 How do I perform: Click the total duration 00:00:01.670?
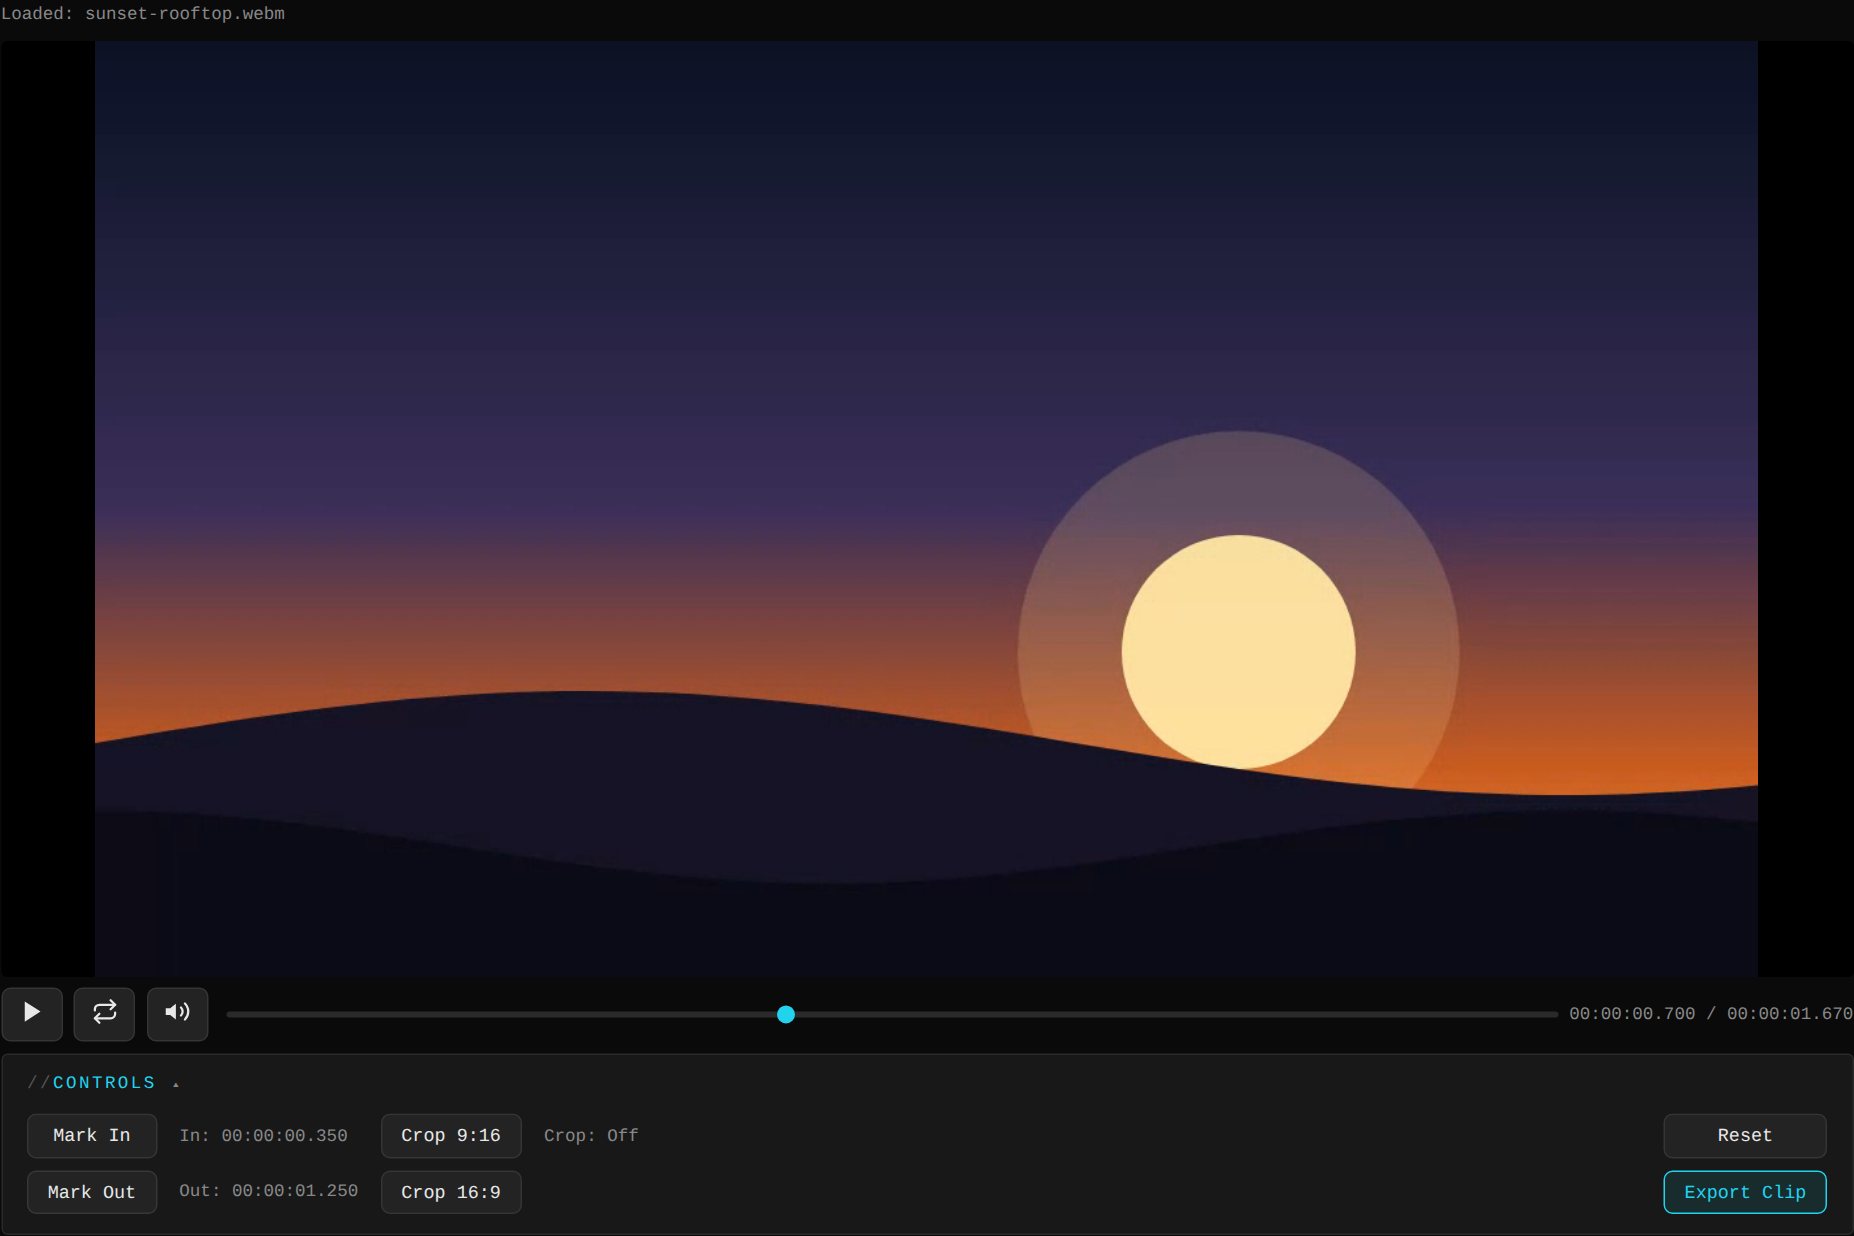click(1789, 1014)
